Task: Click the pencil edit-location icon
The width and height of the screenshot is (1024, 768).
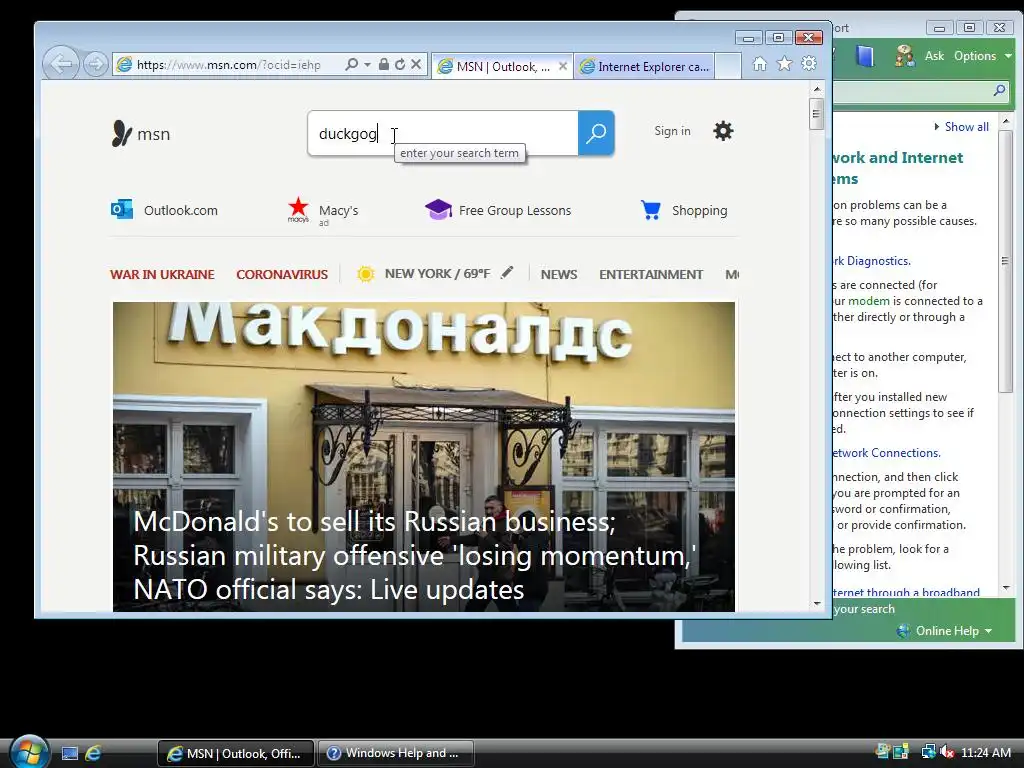Action: [507, 272]
